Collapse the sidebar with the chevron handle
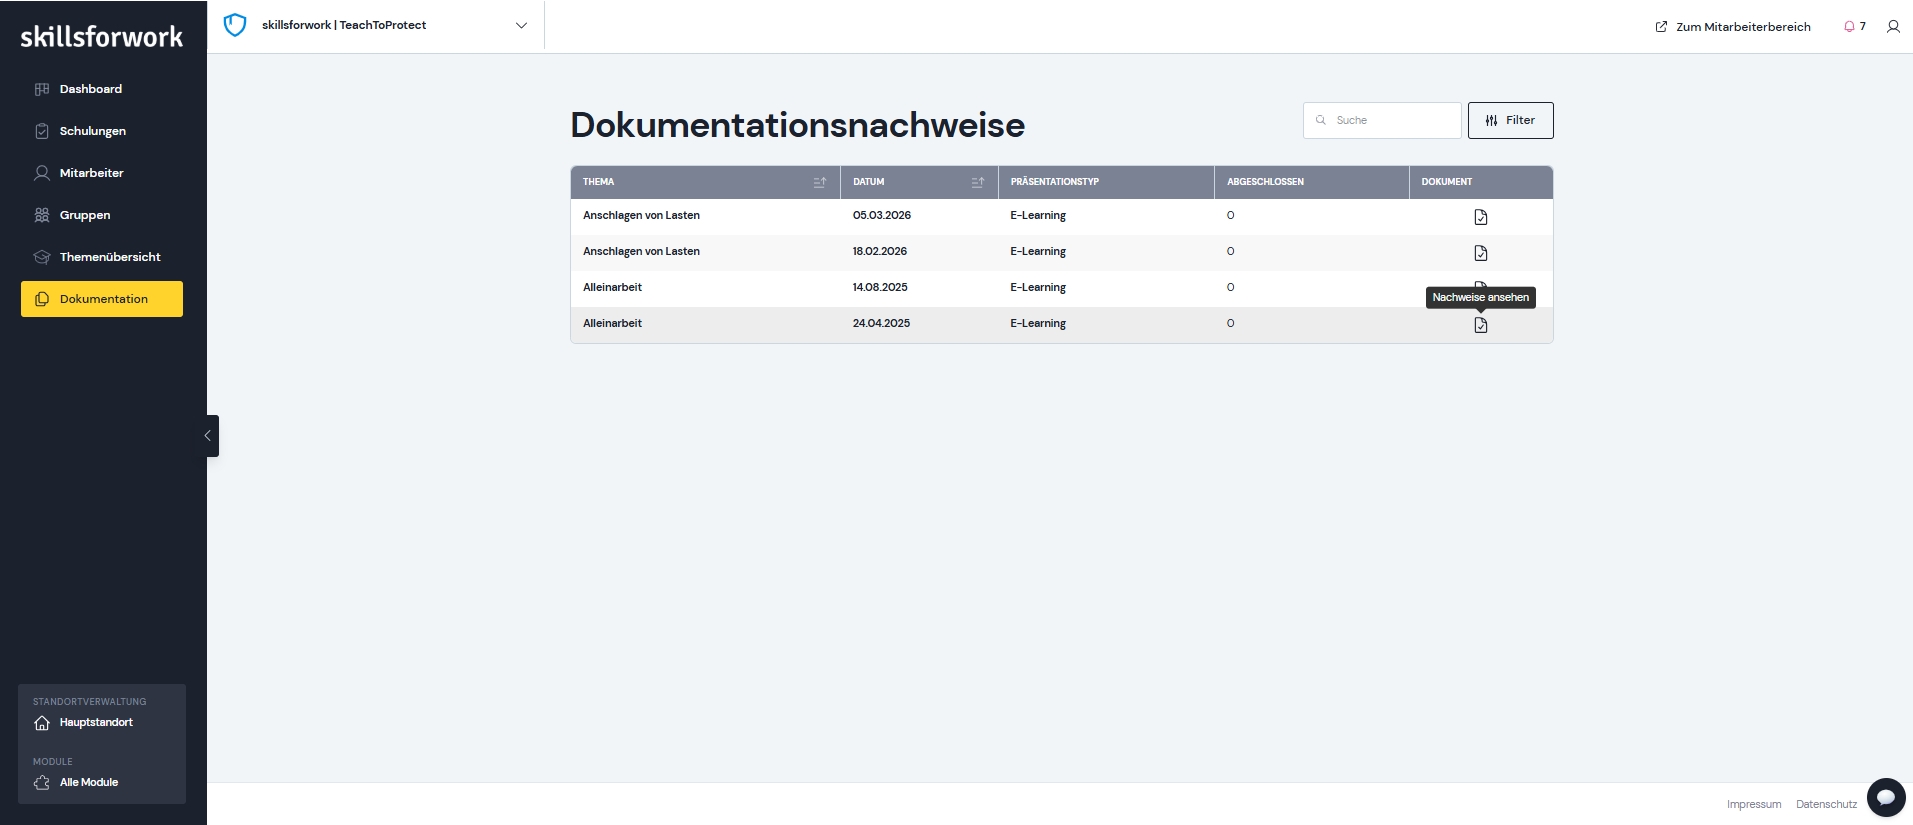The width and height of the screenshot is (1913, 825). (208, 436)
